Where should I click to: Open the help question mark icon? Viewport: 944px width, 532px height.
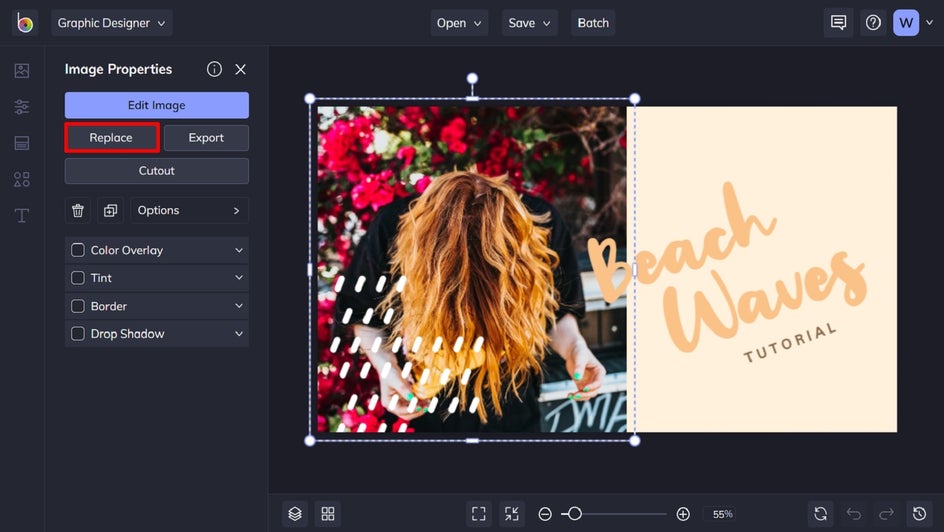click(873, 23)
